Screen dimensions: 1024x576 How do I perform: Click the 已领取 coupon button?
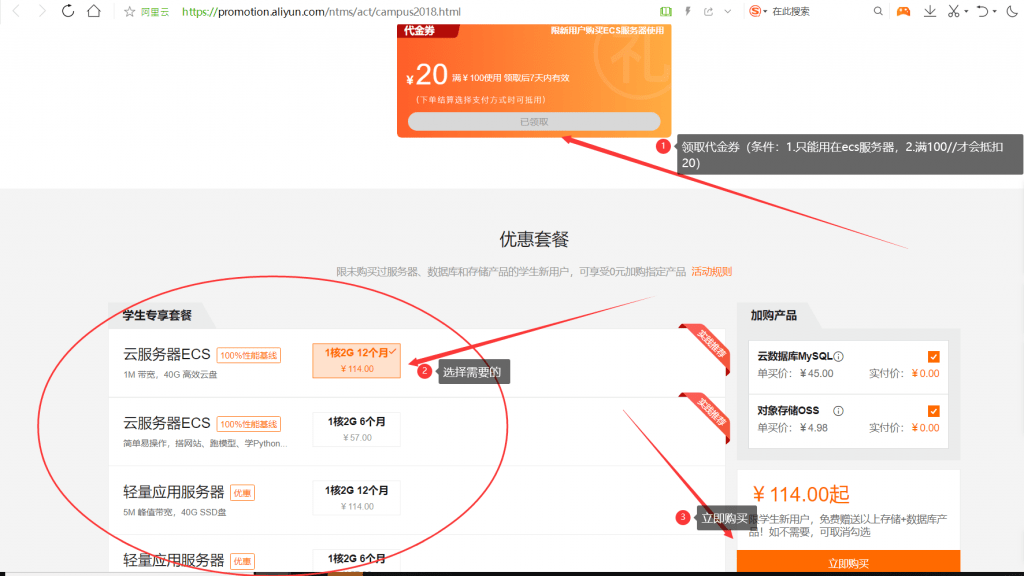(x=534, y=121)
